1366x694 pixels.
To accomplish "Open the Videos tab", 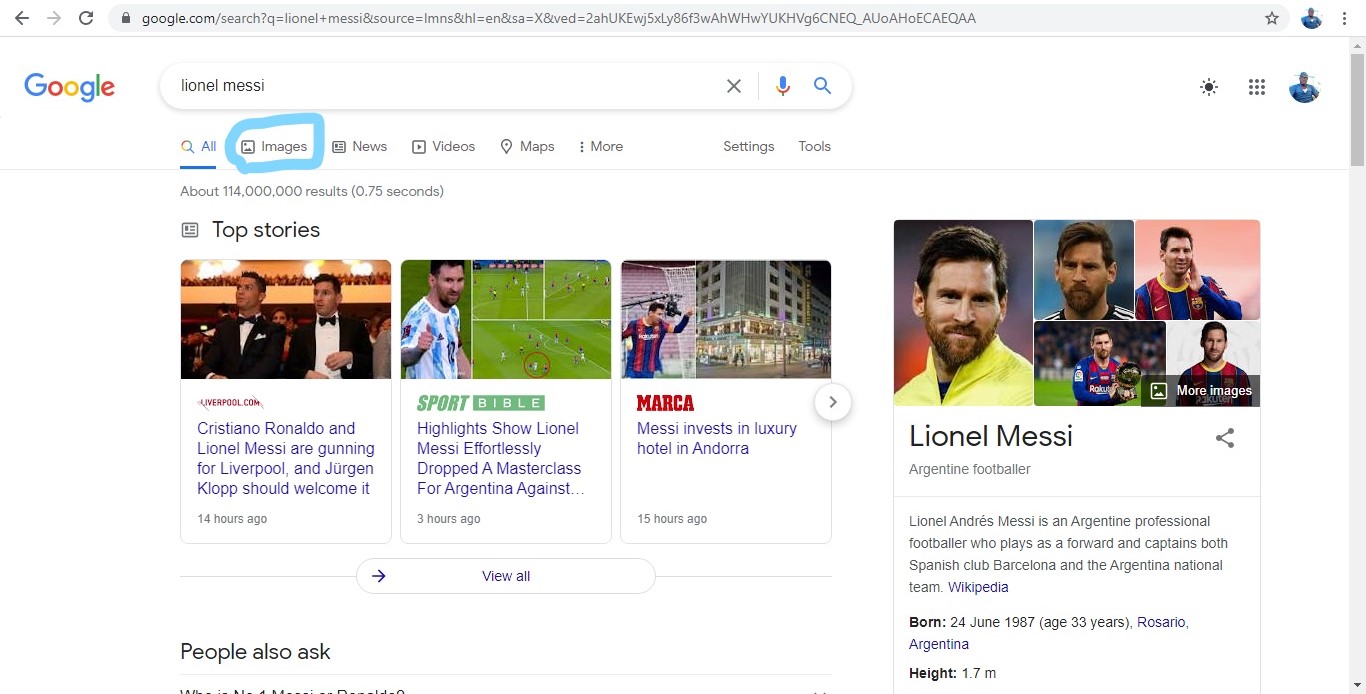I will 444,146.
